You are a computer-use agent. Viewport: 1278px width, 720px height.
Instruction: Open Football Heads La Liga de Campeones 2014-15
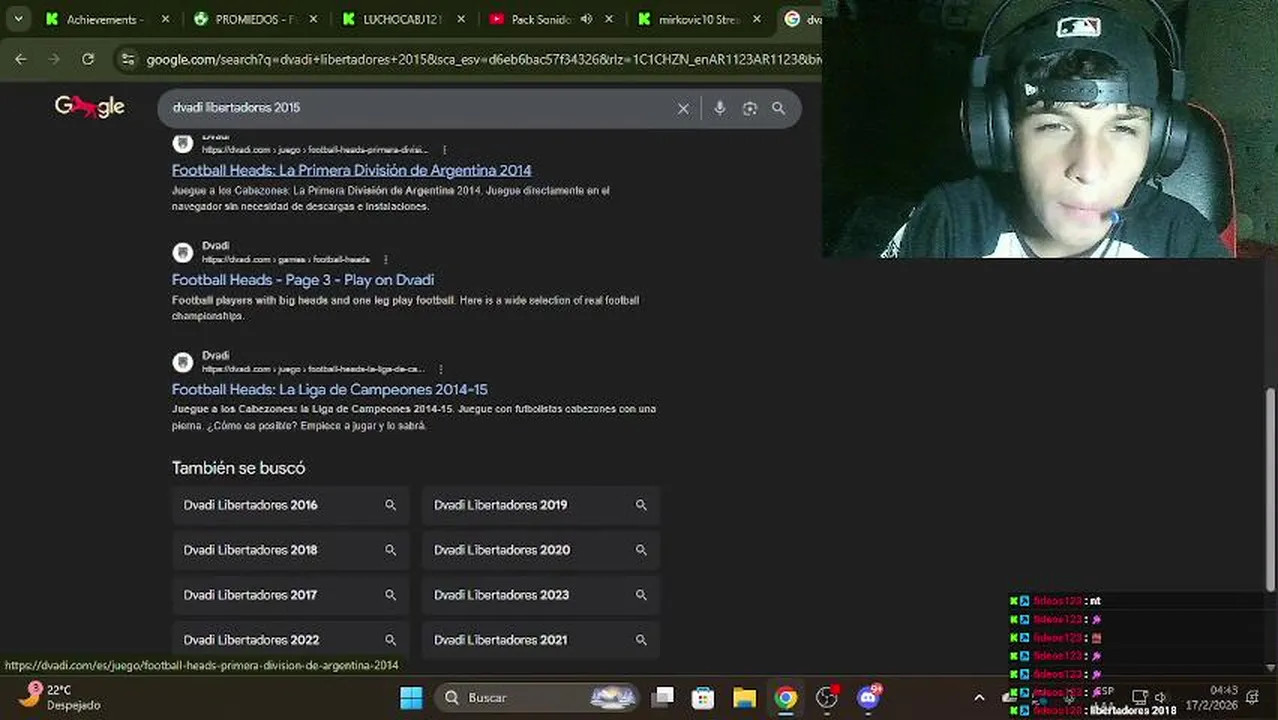330,390
